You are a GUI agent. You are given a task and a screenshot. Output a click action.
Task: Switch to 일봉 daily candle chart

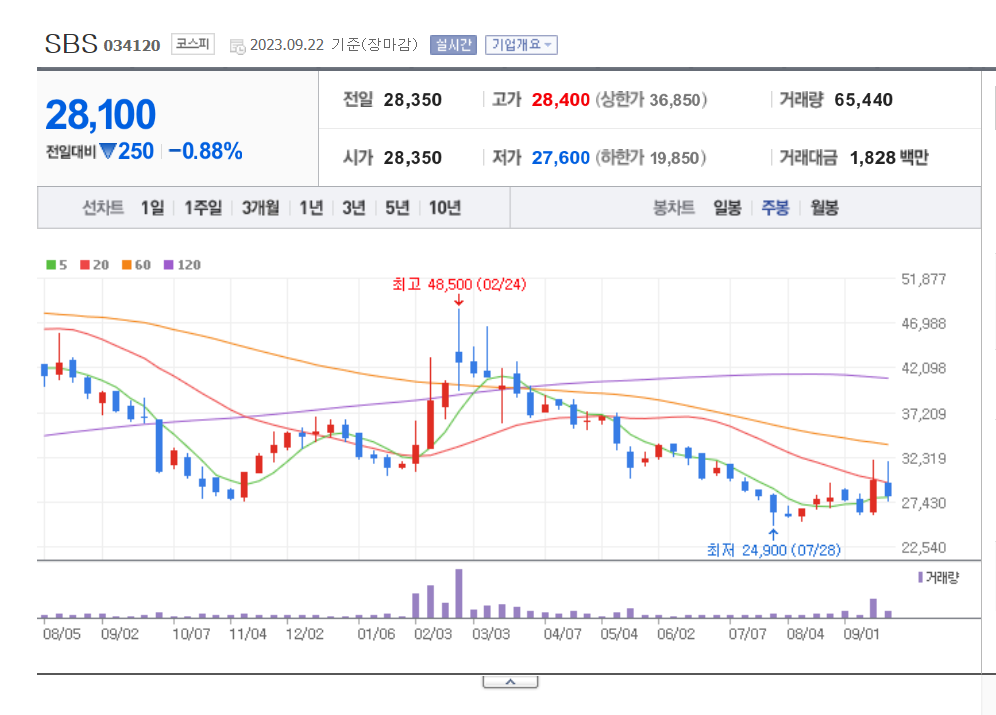point(727,208)
